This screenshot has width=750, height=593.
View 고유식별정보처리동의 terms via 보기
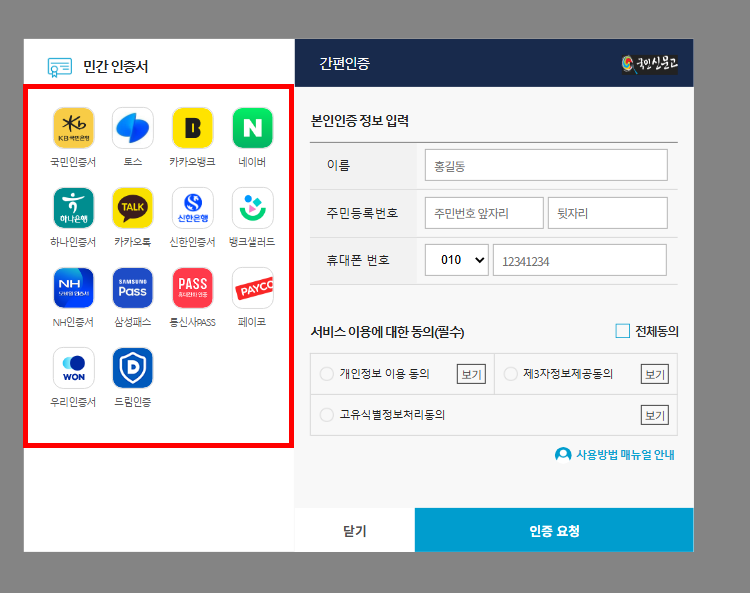tap(655, 415)
